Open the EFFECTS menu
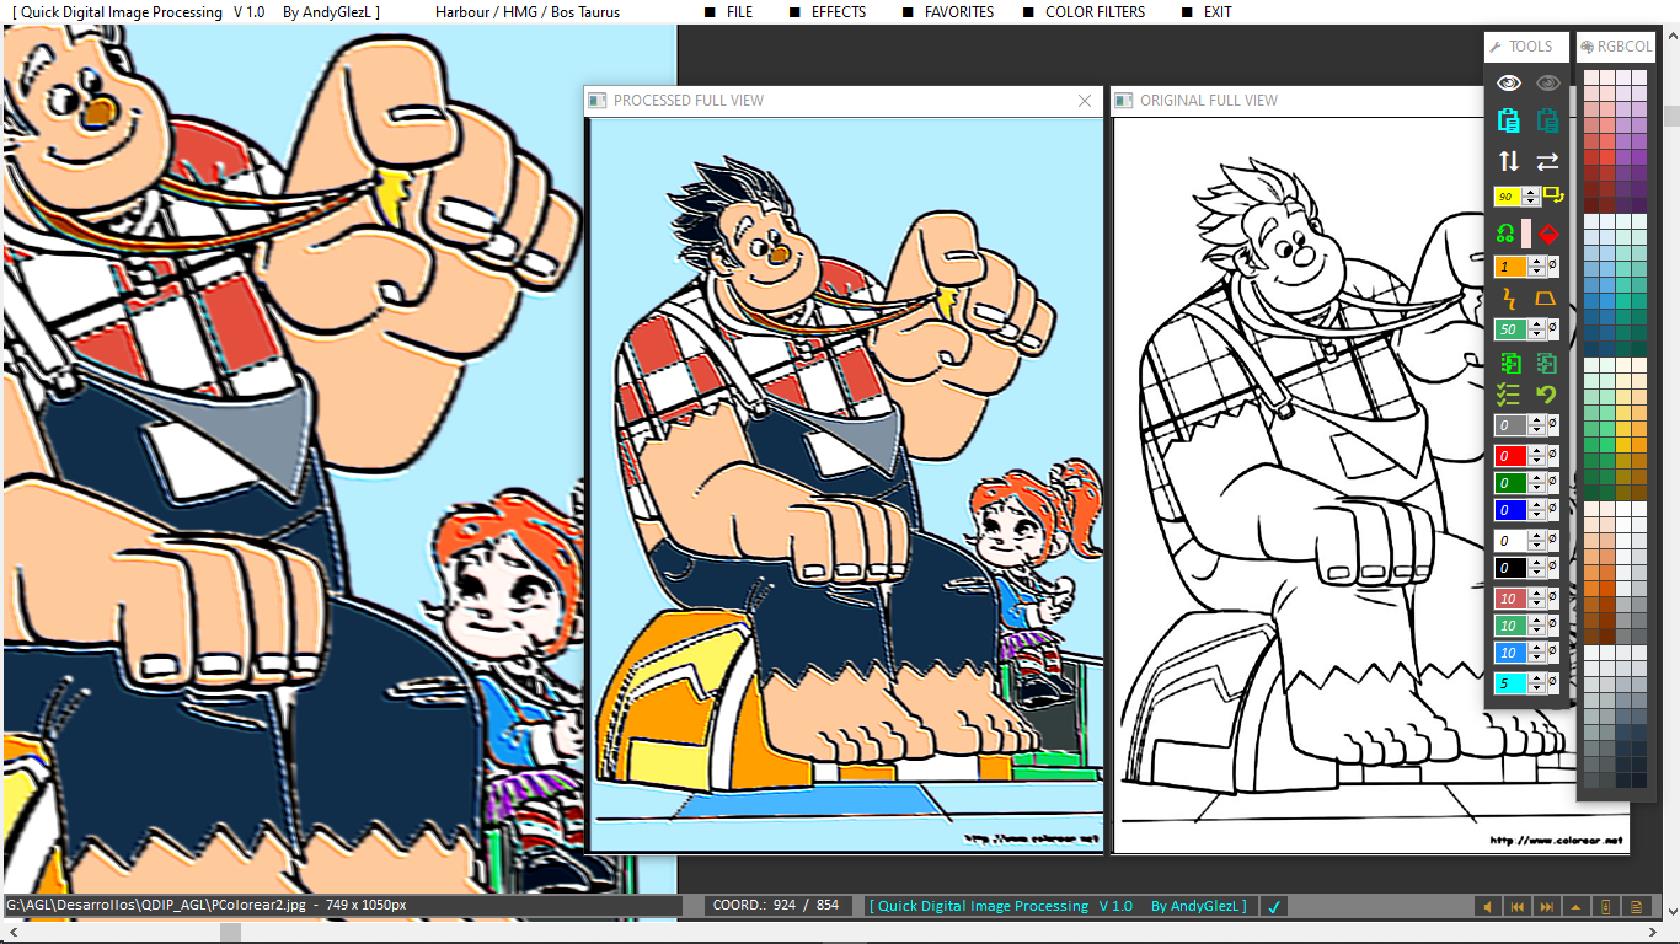 click(840, 12)
